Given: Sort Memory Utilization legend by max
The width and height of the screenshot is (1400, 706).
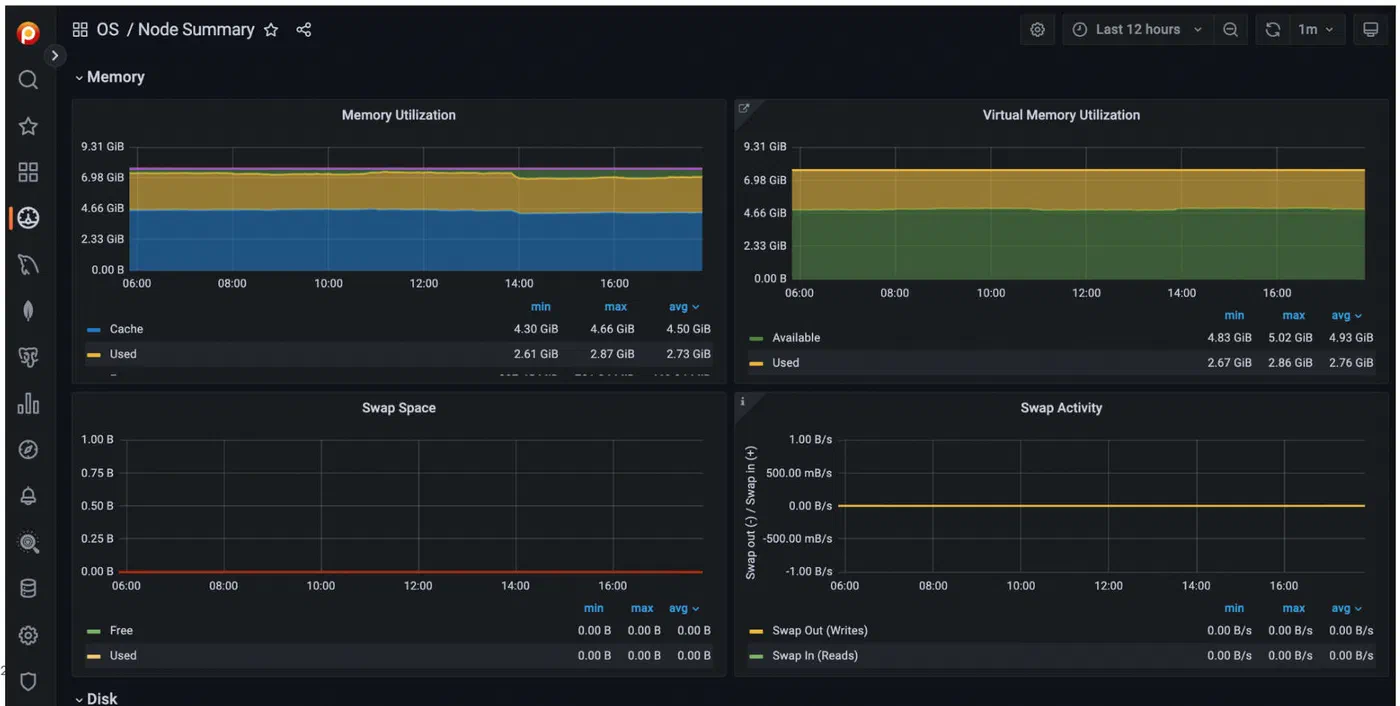Looking at the screenshot, I should pos(615,307).
